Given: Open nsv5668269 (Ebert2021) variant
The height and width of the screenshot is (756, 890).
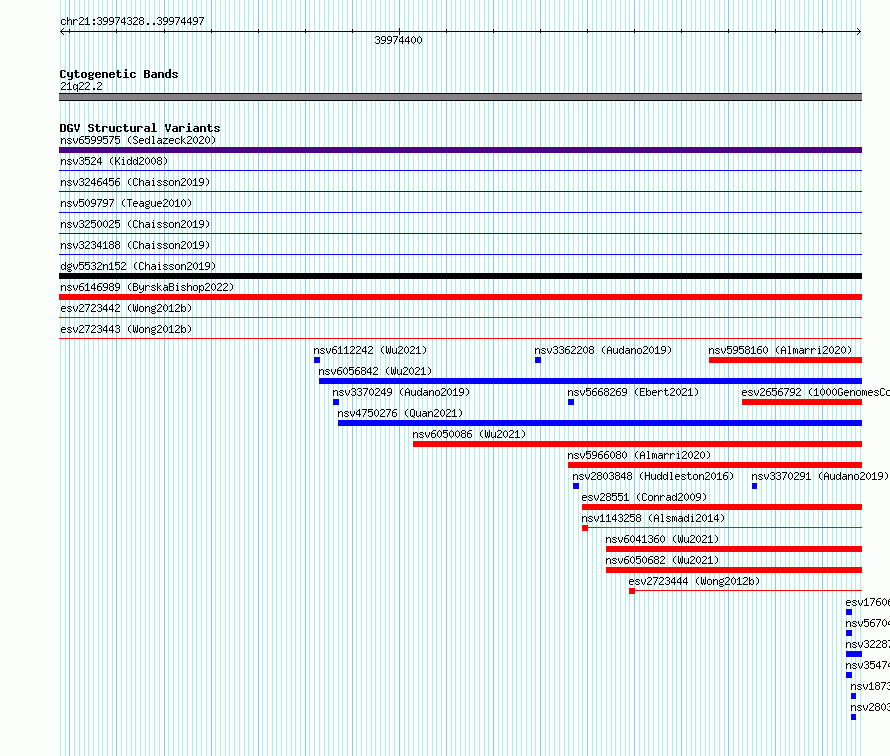Looking at the screenshot, I should 633,392.
